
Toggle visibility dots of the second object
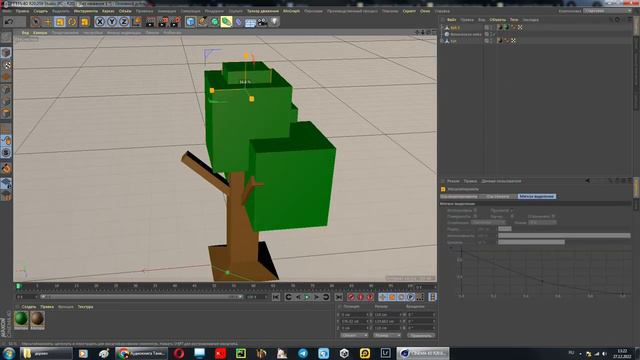(x=492, y=34)
